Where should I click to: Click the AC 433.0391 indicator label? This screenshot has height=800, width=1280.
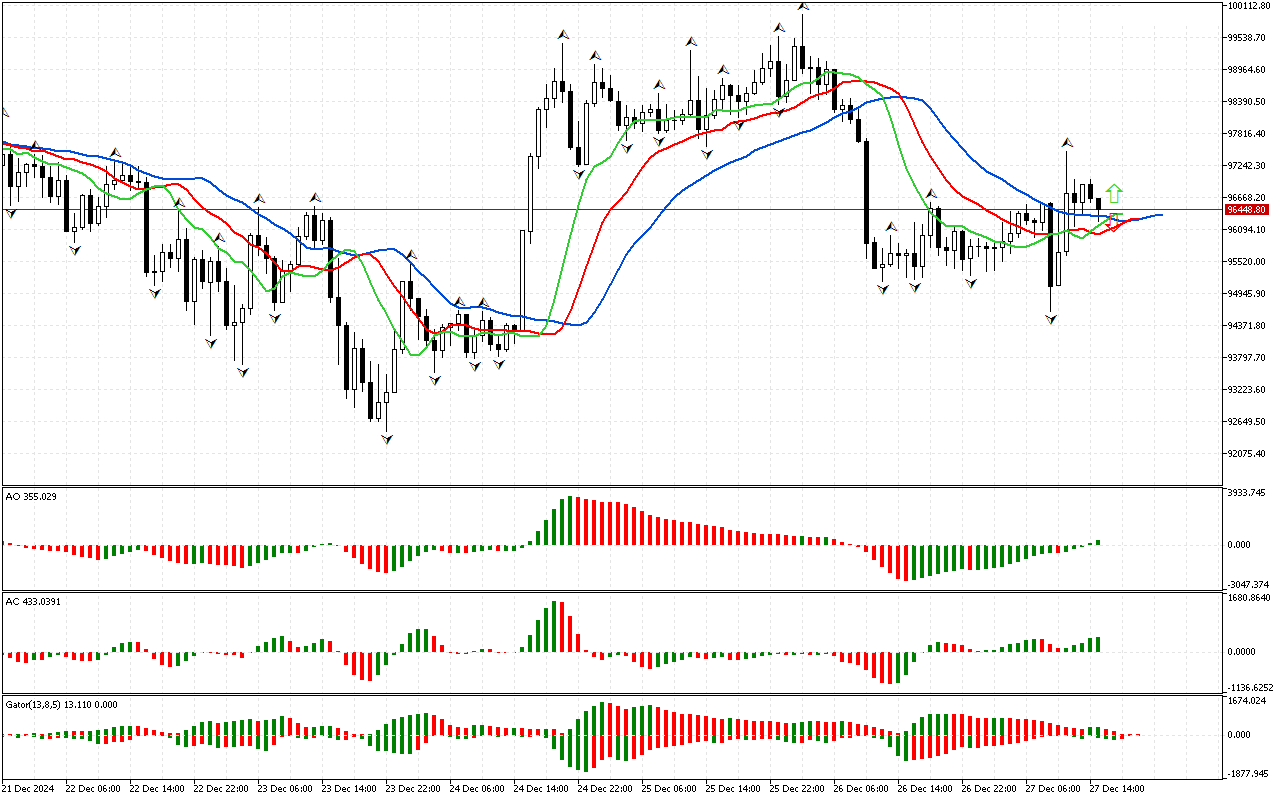tap(33, 601)
